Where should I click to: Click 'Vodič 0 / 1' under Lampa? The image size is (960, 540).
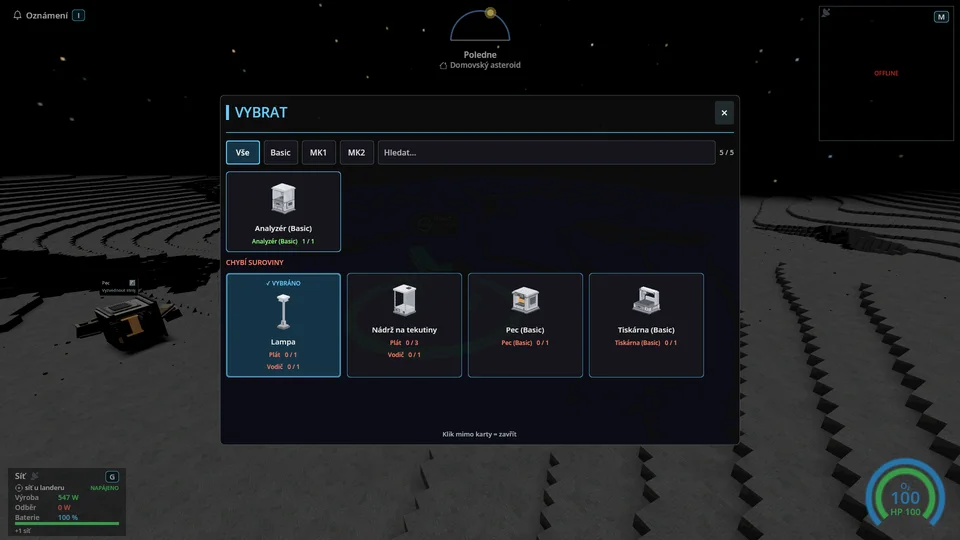[283, 367]
